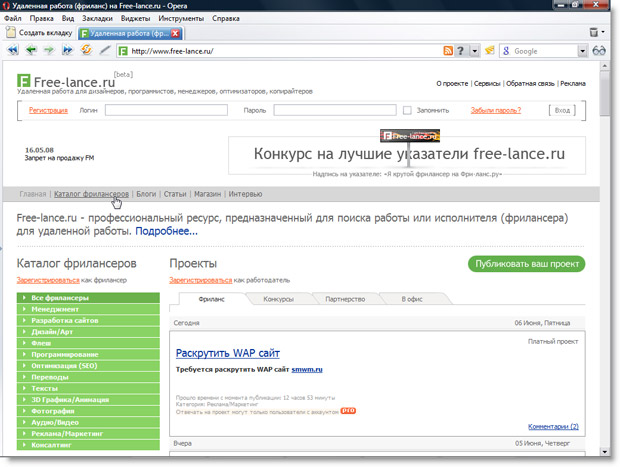Image resolution: width=620 pixels, height=467 pixels.
Task: Open the Справка menu
Action: coord(226,18)
